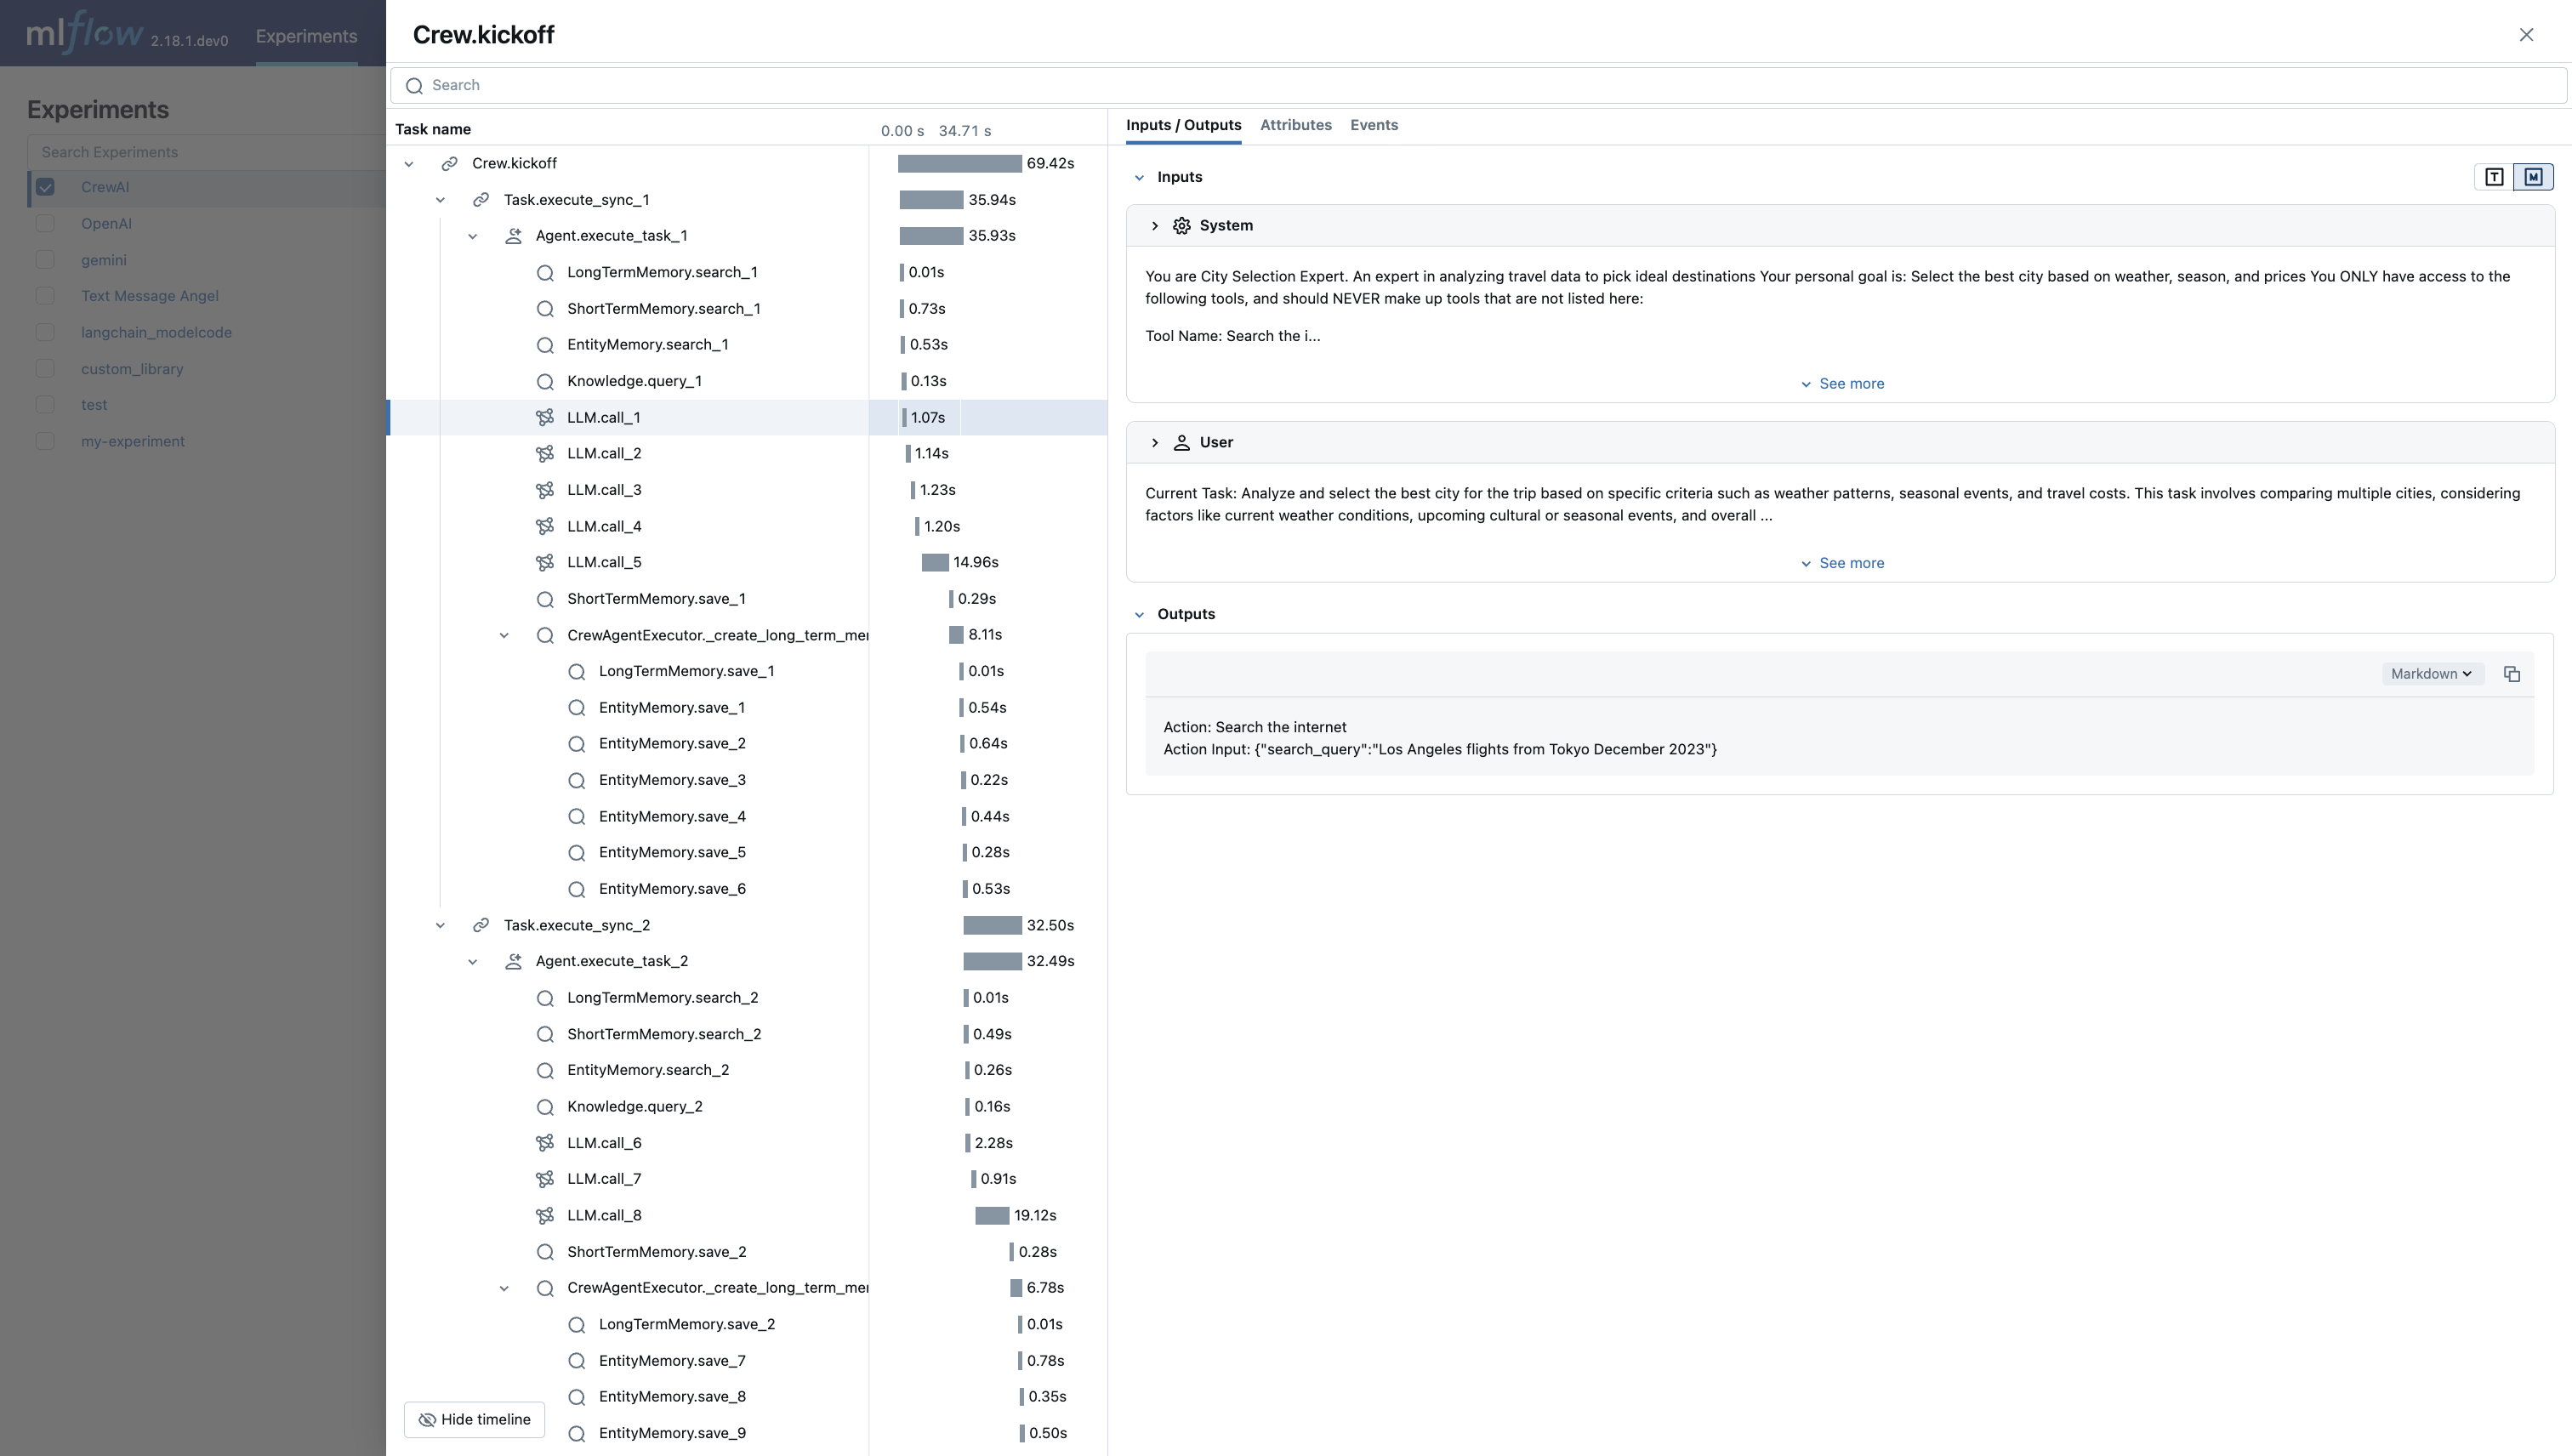2572x1456 pixels.
Task: Select the Markdown render icon above Inputs
Action: pyautogui.click(x=2535, y=176)
